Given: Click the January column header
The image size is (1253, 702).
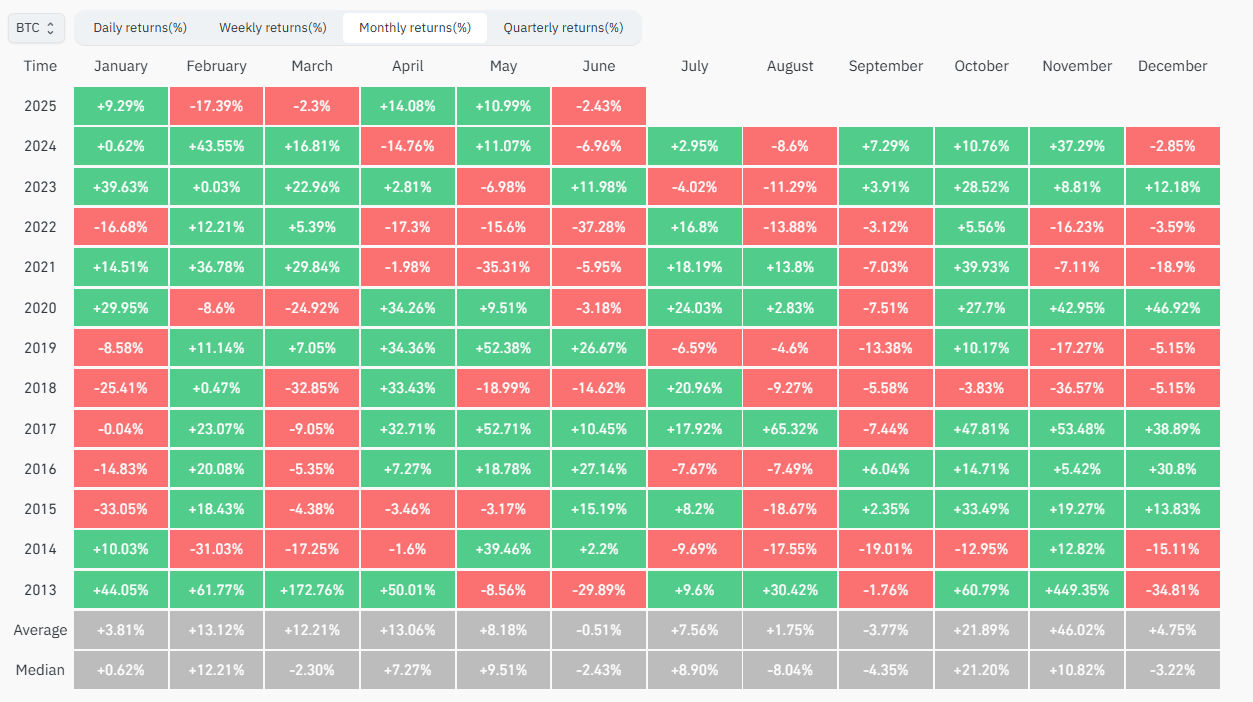Looking at the screenshot, I should click(x=121, y=66).
